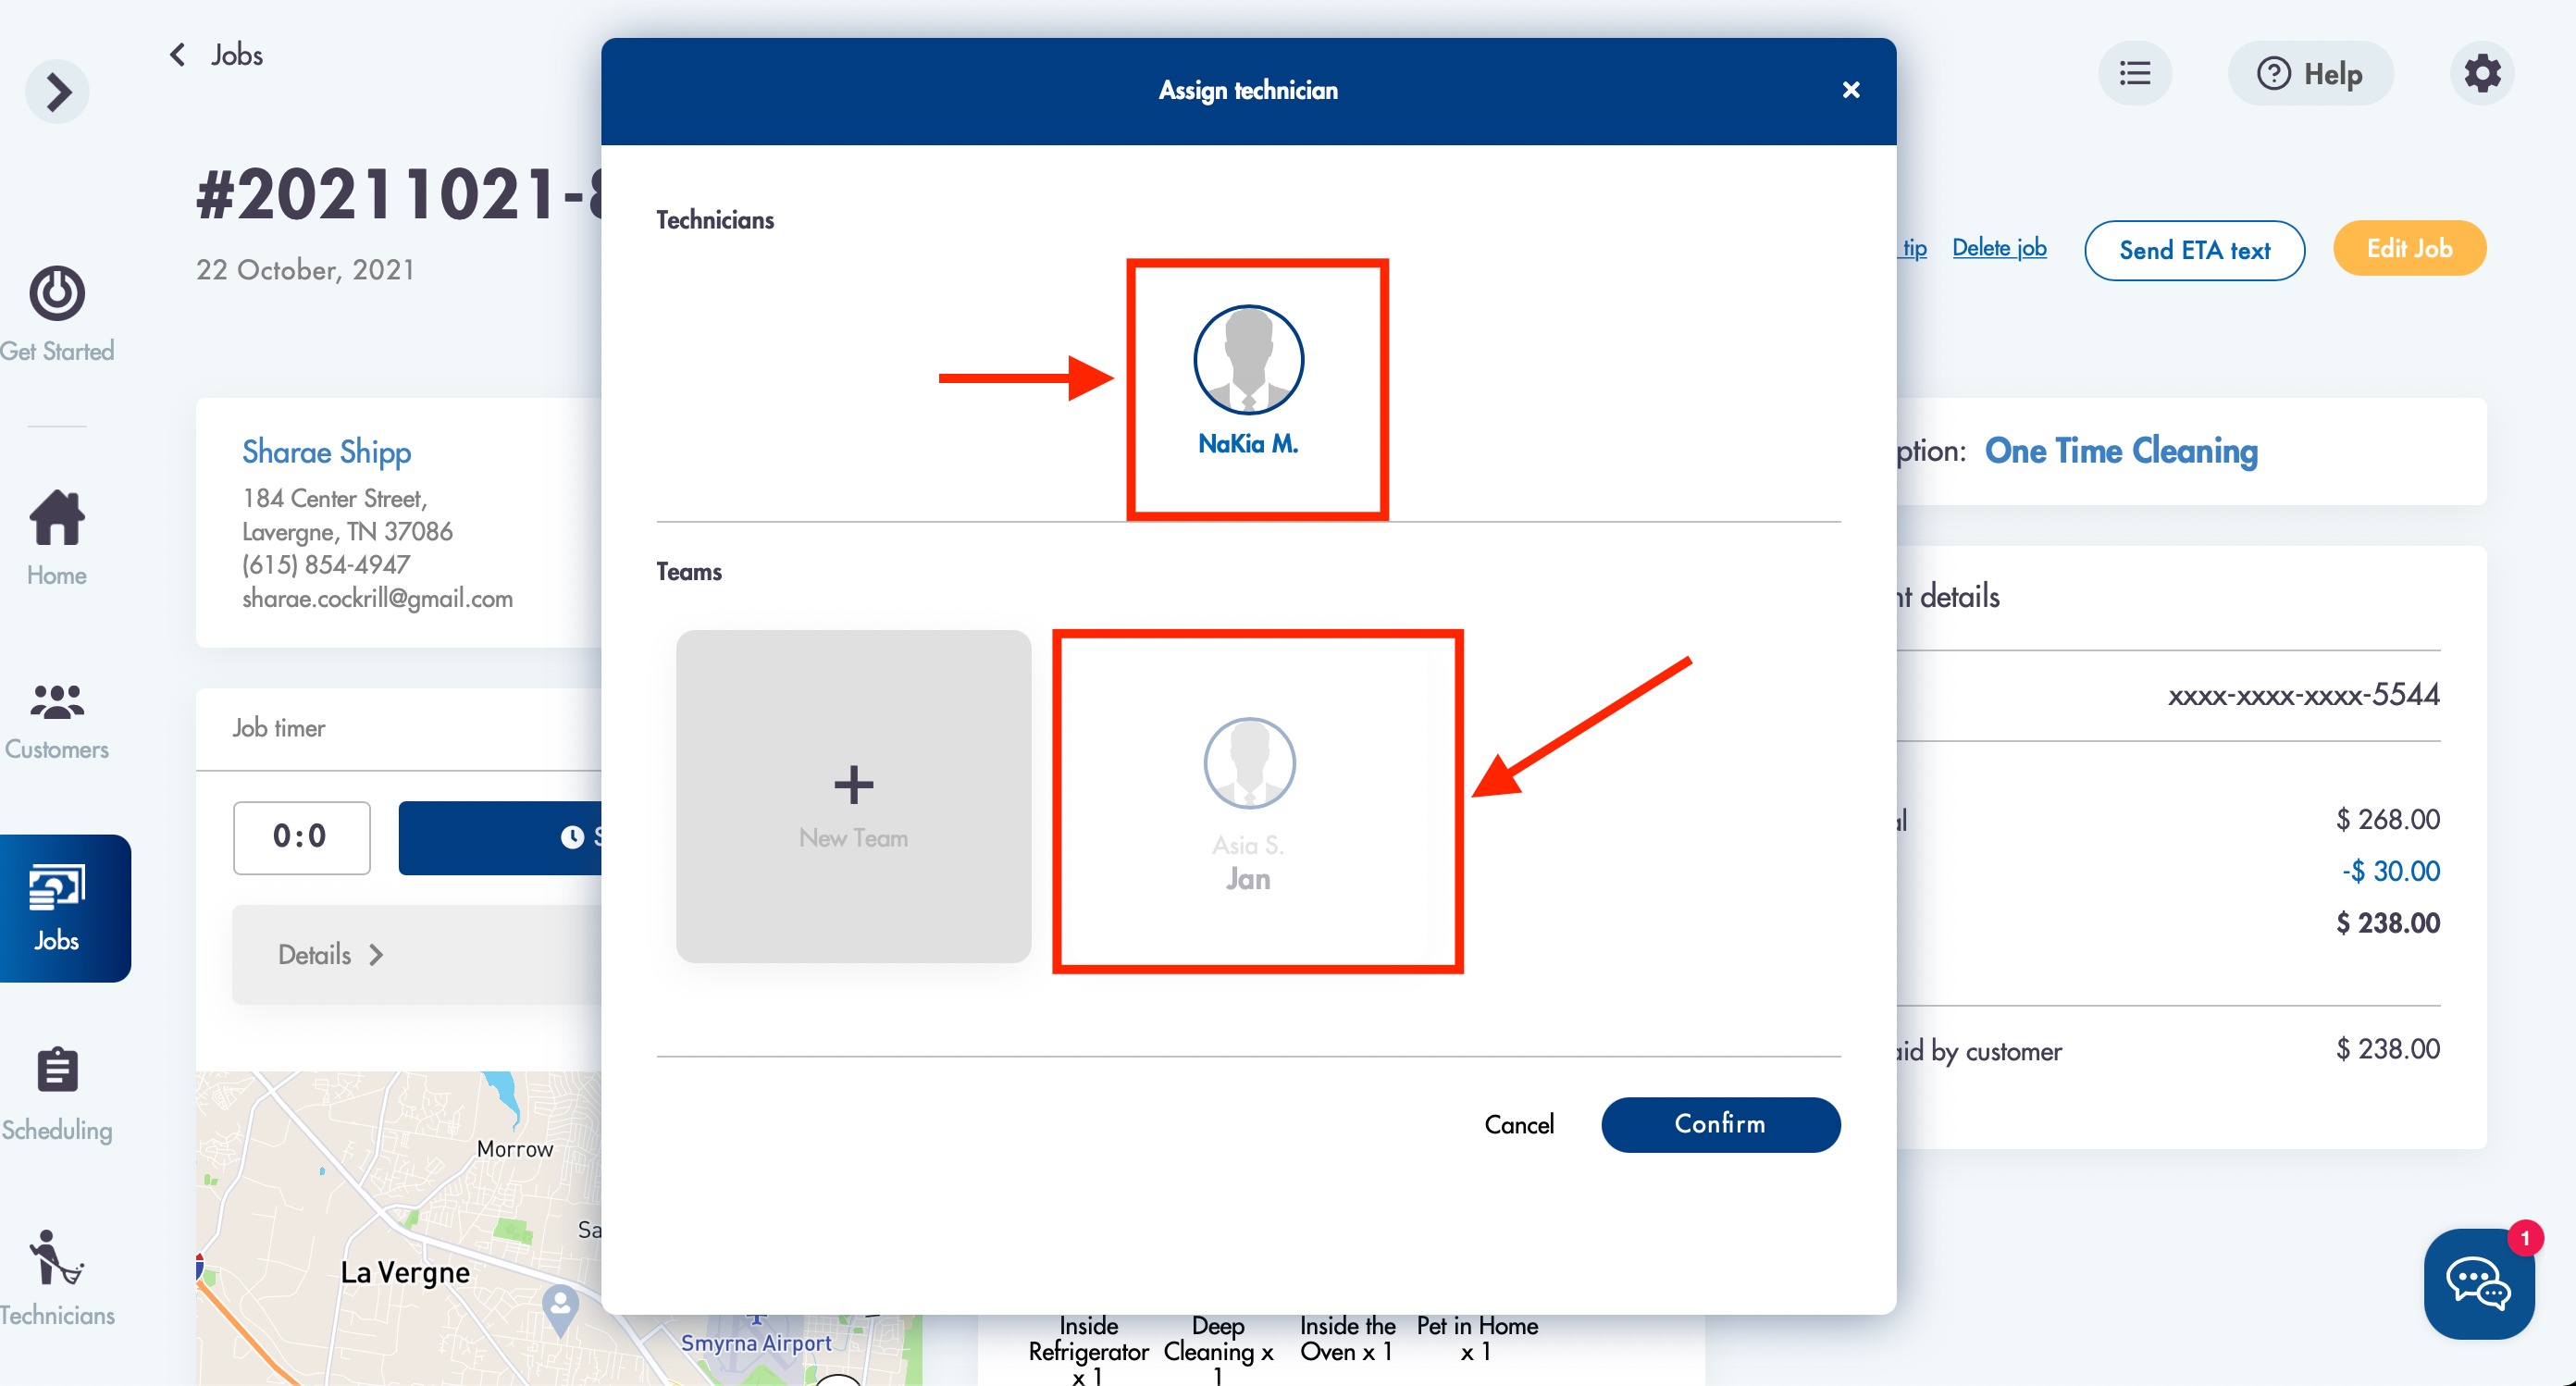The height and width of the screenshot is (1386, 2576).
Task: Select the Jobs tab in sidebar
Action: pos(57,907)
